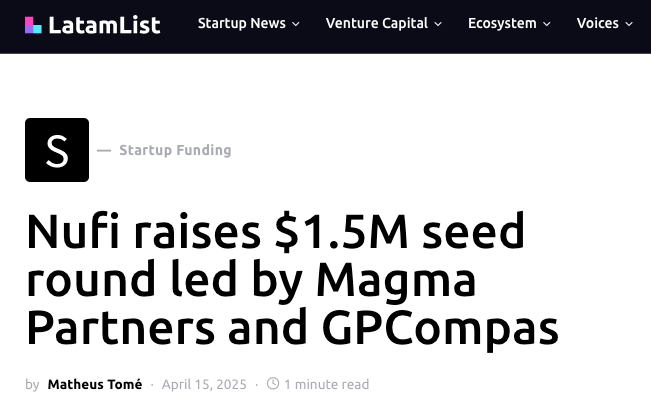Open the Venture Capital menu
This screenshot has width=651, height=411.
coord(376,23)
